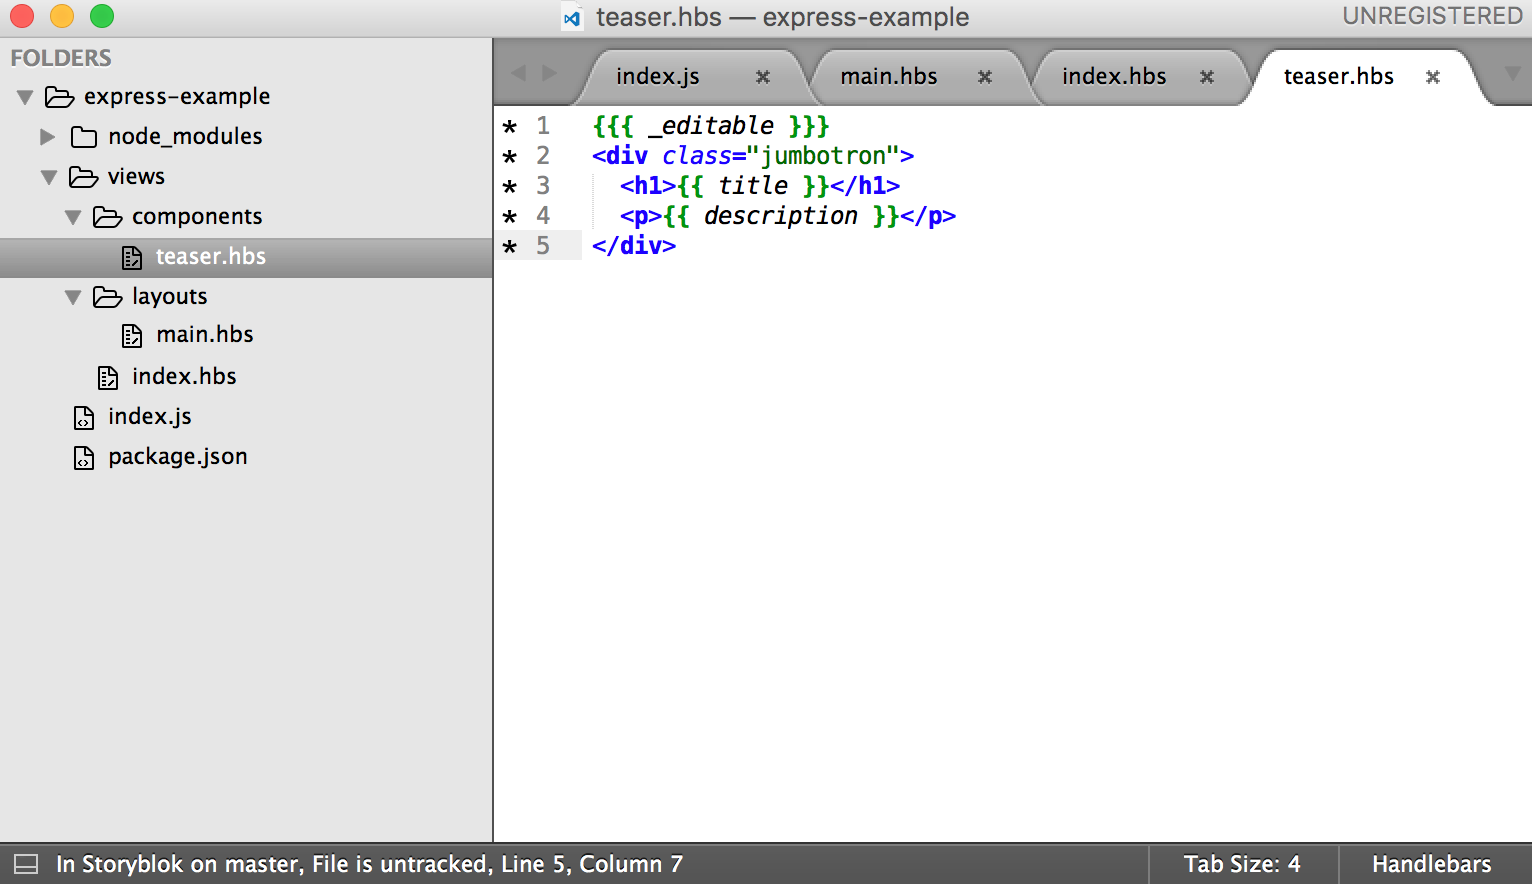Screen dimensions: 1532x884
Task: Click the index.js file icon in sidebar
Action: tap(84, 418)
